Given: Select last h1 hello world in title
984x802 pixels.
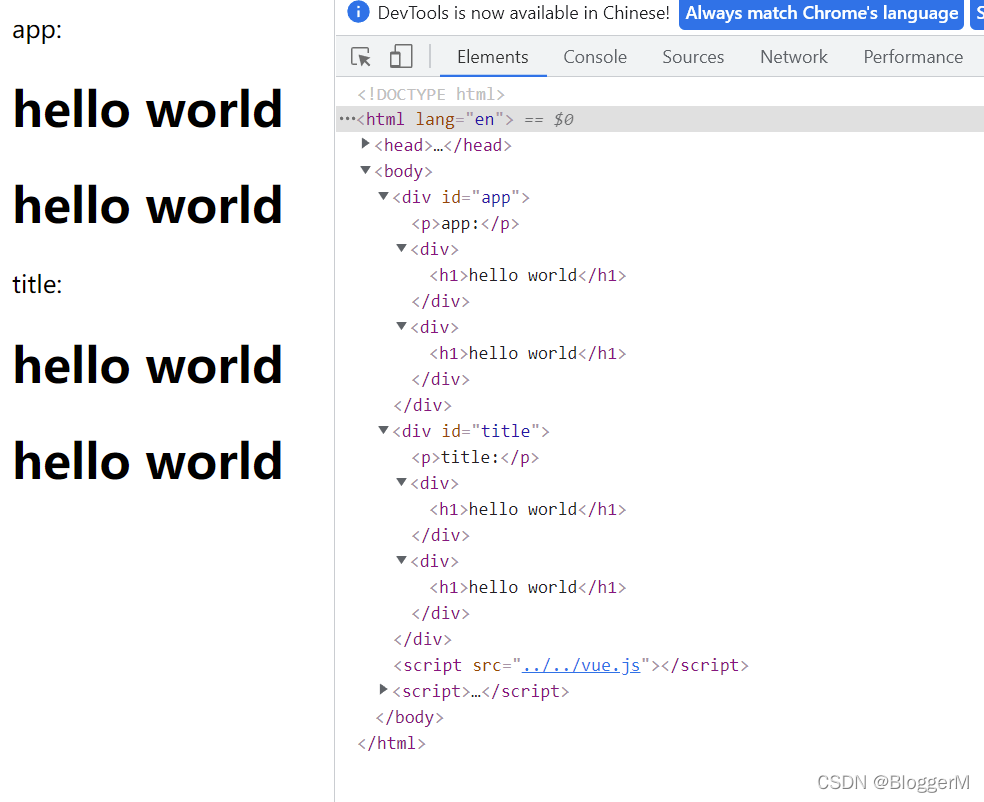Looking at the screenshot, I should pos(528,587).
